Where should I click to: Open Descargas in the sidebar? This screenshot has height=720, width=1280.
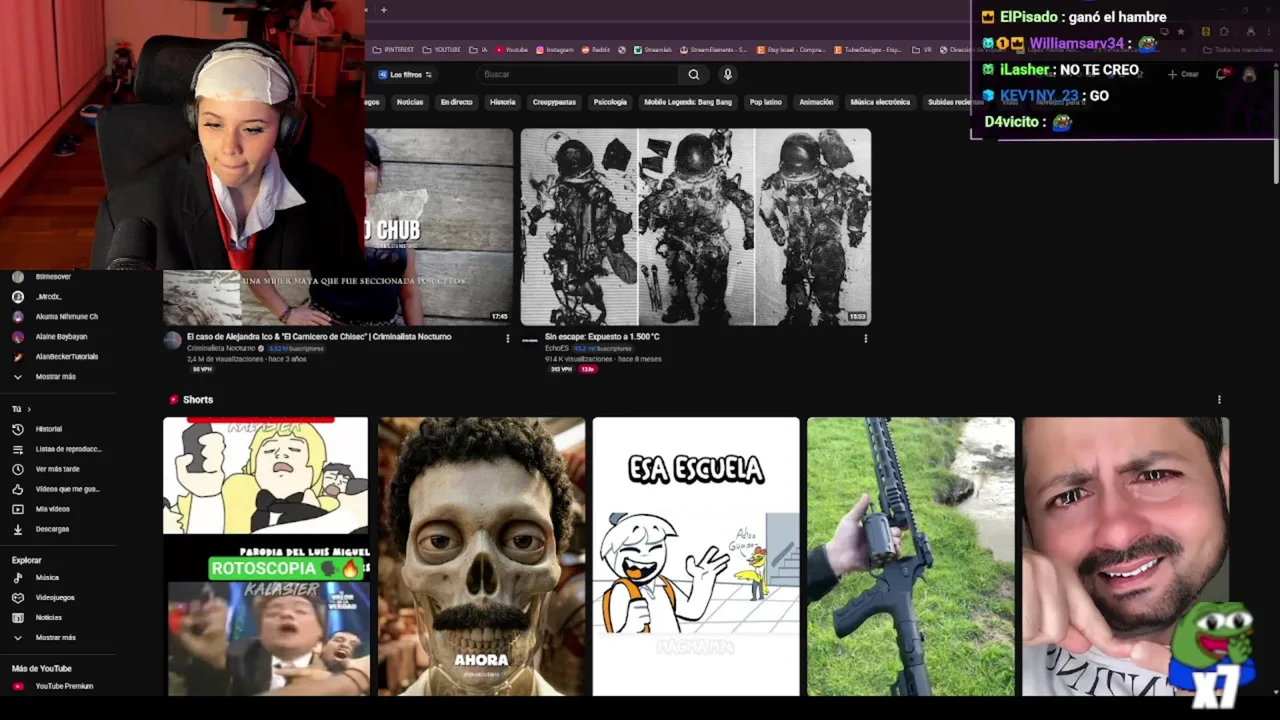[x=42, y=529]
